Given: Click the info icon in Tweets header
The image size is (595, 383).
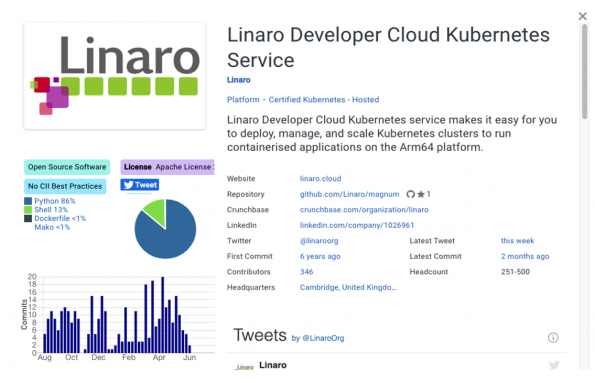Looking at the screenshot, I should 553,337.
